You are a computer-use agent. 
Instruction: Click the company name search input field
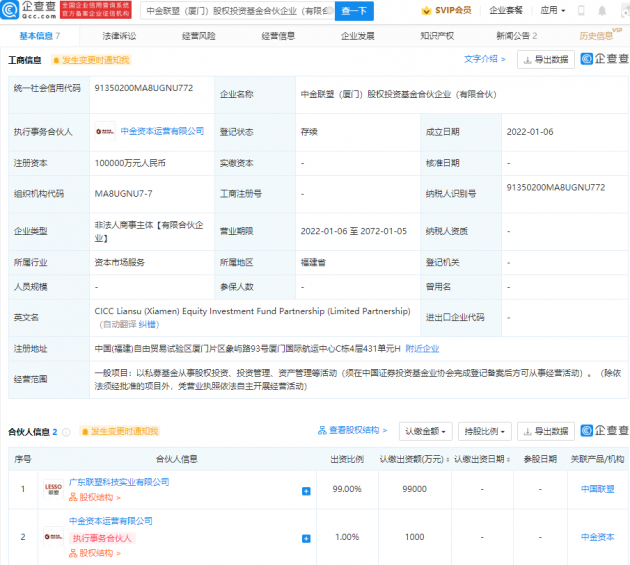pyautogui.click(x=237, y=11)
